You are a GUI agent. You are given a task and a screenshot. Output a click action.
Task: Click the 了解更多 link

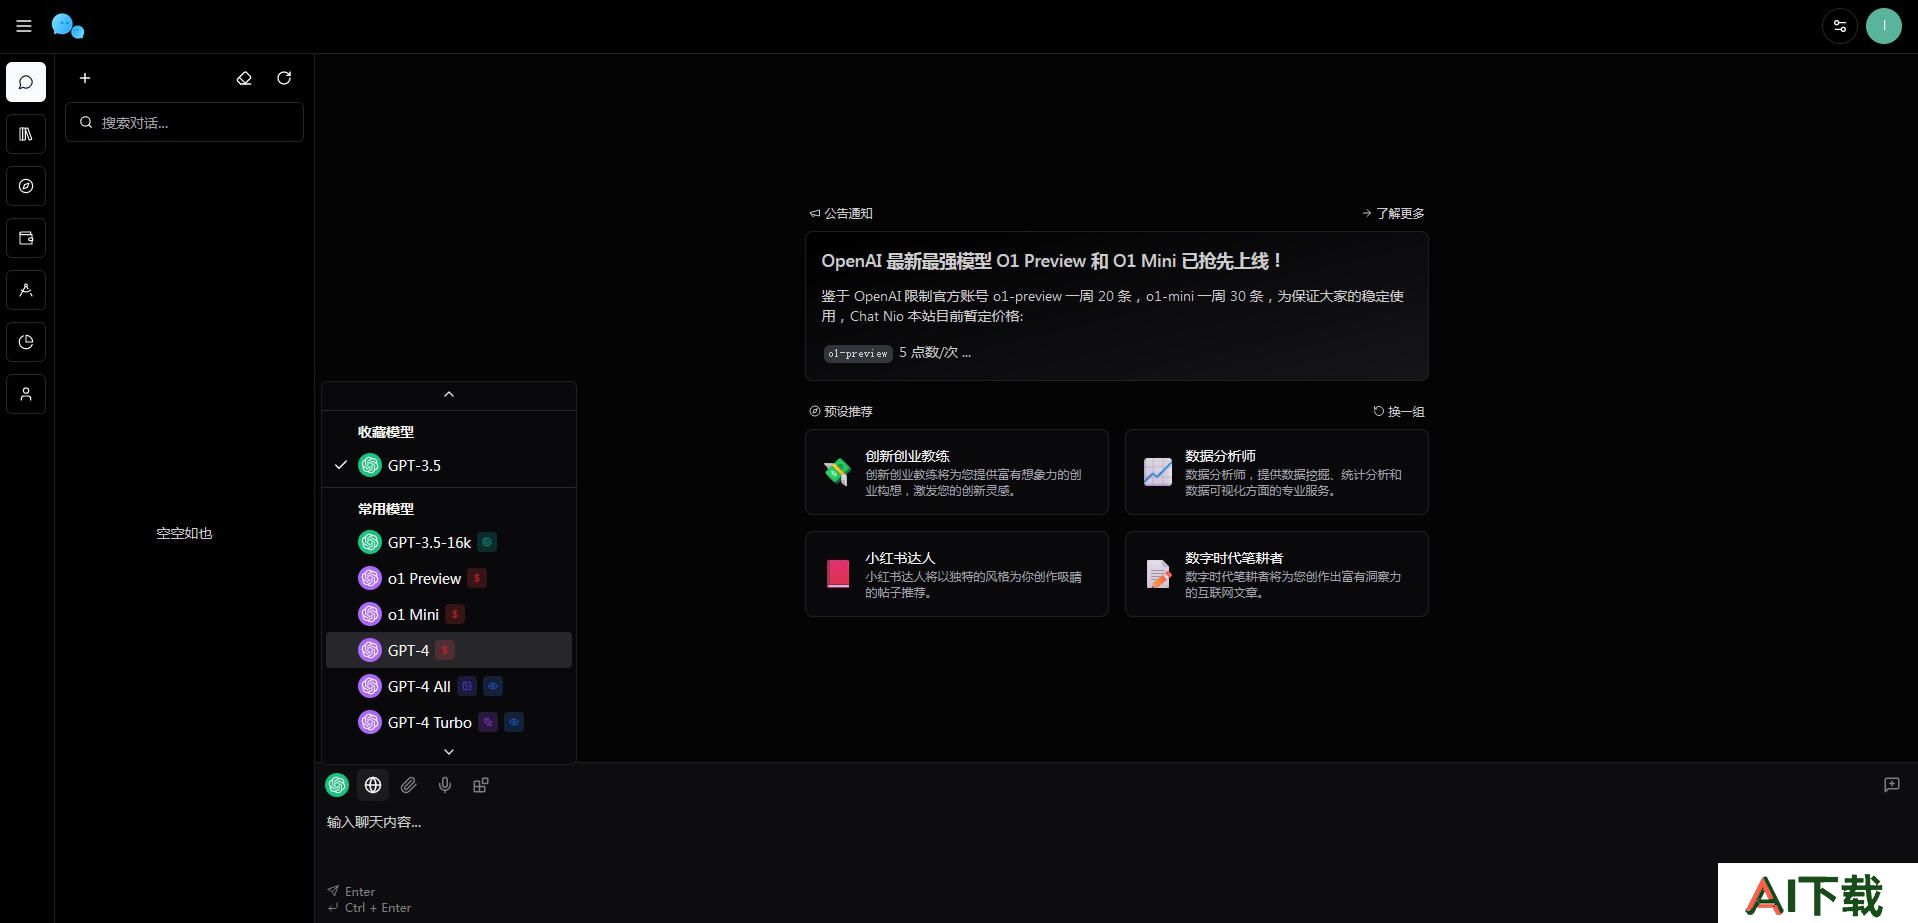pyautogui.click(x=1393, y=213)
